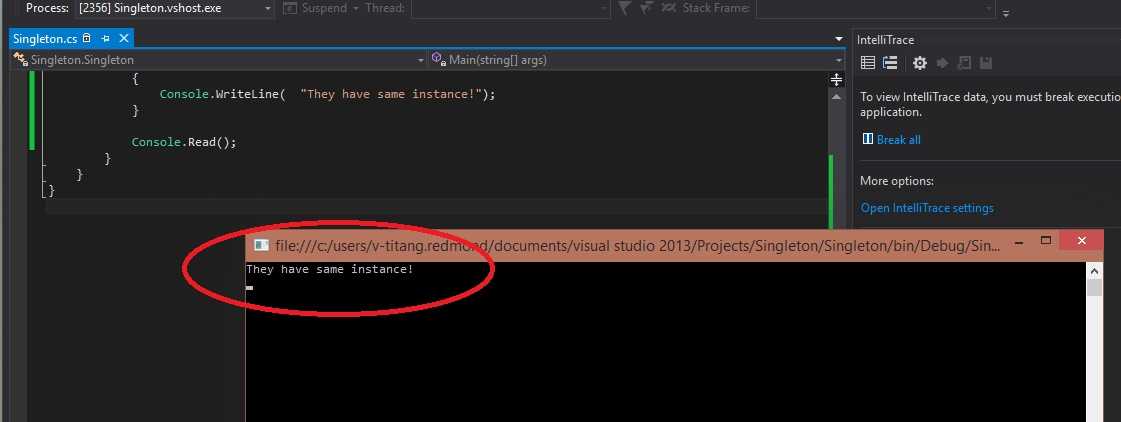
Task: Open the debug toolbar overflow options arrow
Action: click(x=1006, y=12)
